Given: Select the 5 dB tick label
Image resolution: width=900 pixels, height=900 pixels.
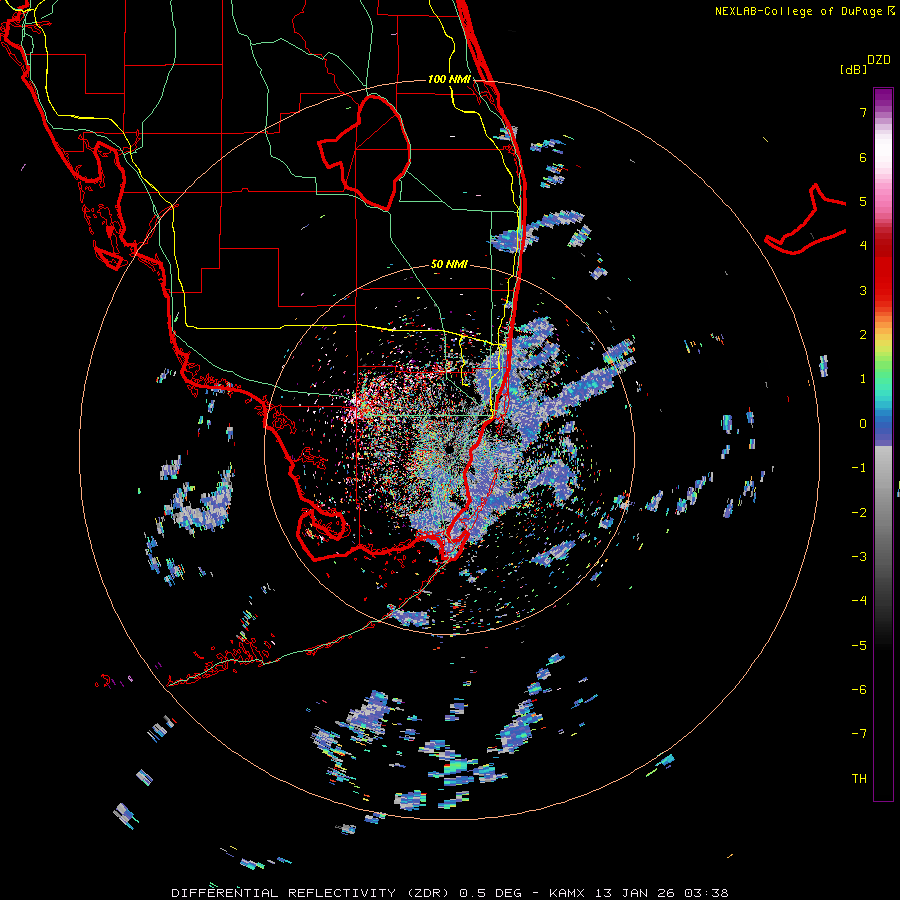Looking at the screenshot, I should [x=863, y=201].
